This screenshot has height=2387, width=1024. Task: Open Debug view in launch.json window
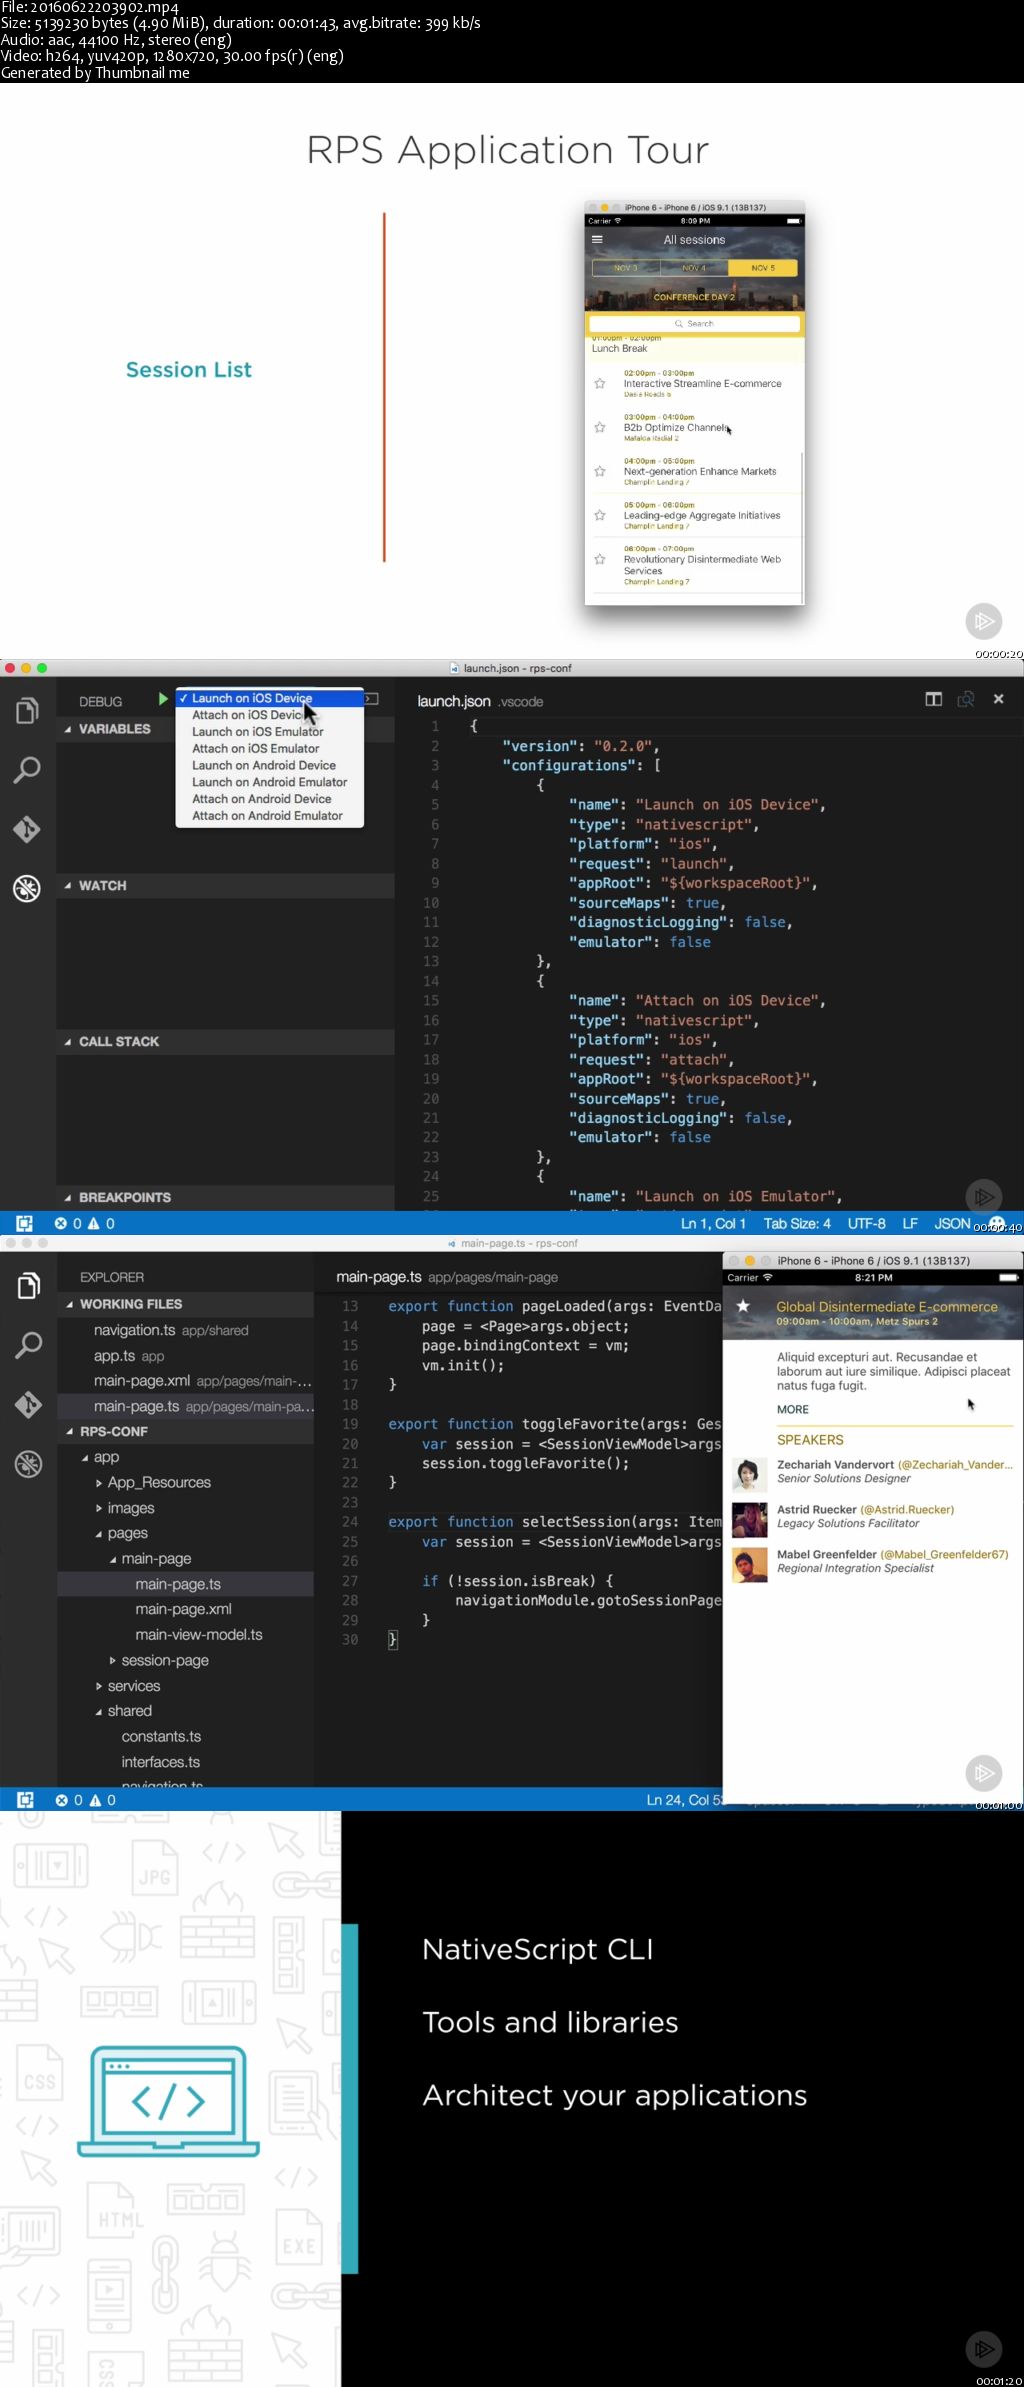27,888
